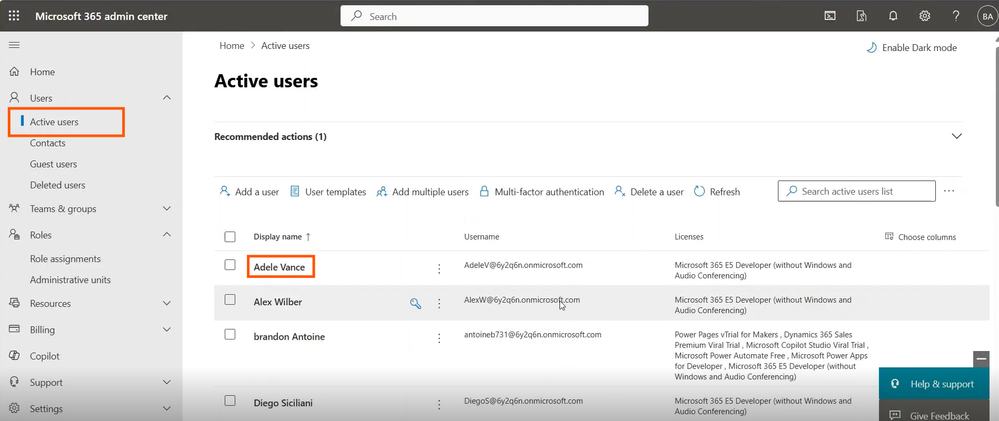Image resolution: width=999 pixels, height=421 pixels.
Task: Select Adele Vance row checkbox
Action: 230,265
